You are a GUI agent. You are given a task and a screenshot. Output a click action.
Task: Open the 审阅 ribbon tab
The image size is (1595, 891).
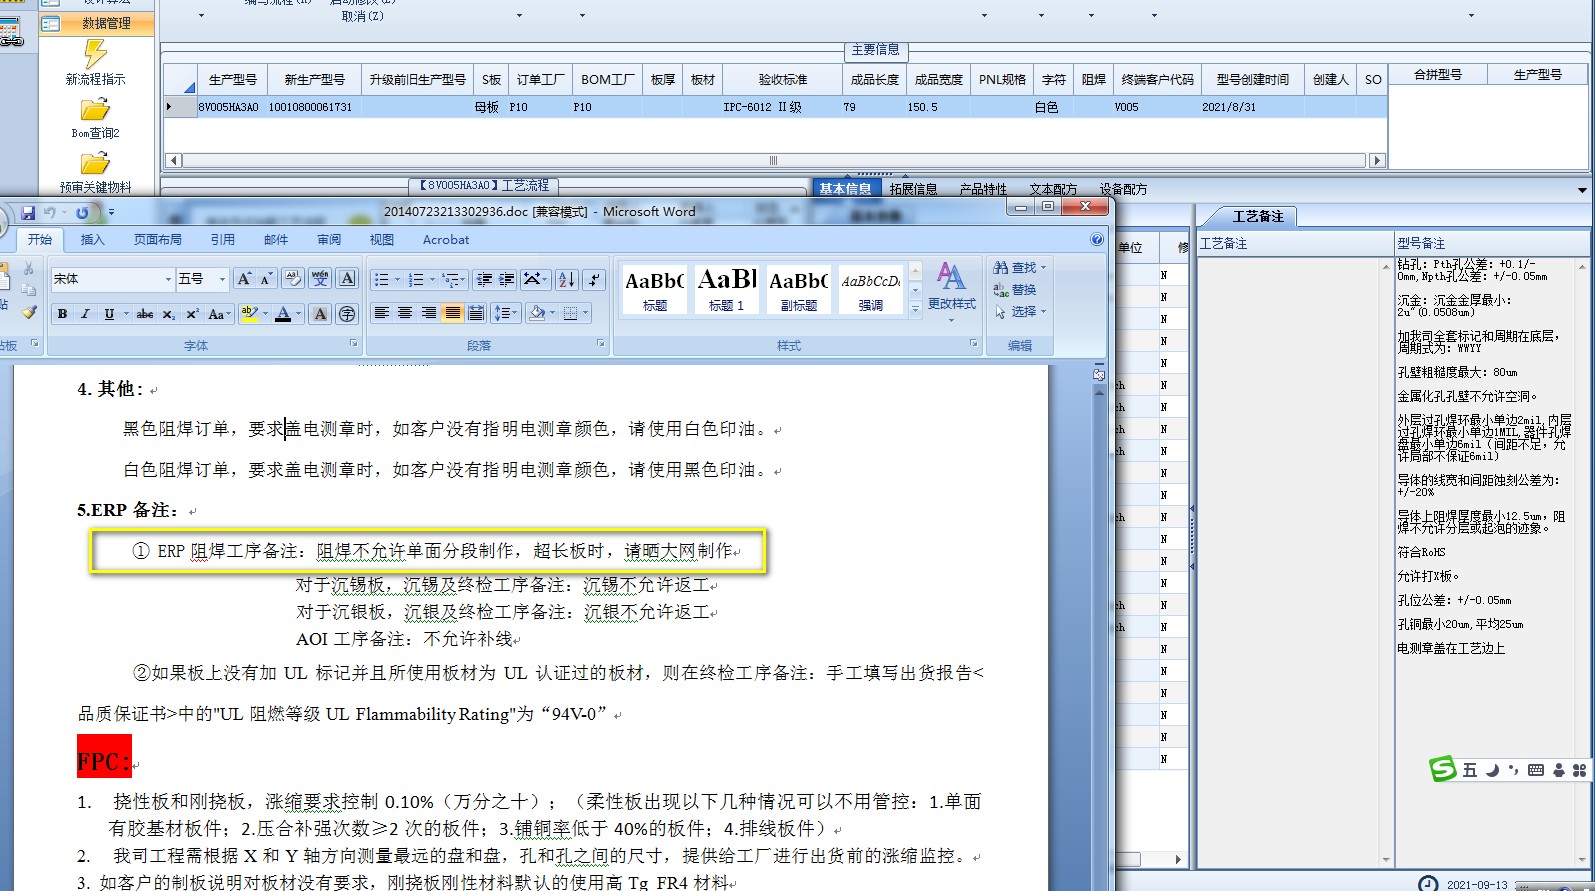pos(329,239)
